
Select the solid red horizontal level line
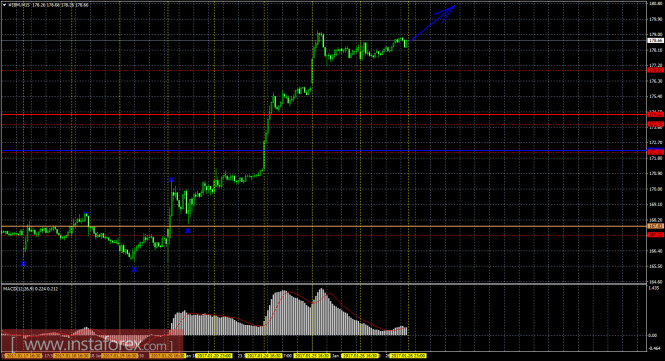tap(324, 115)
